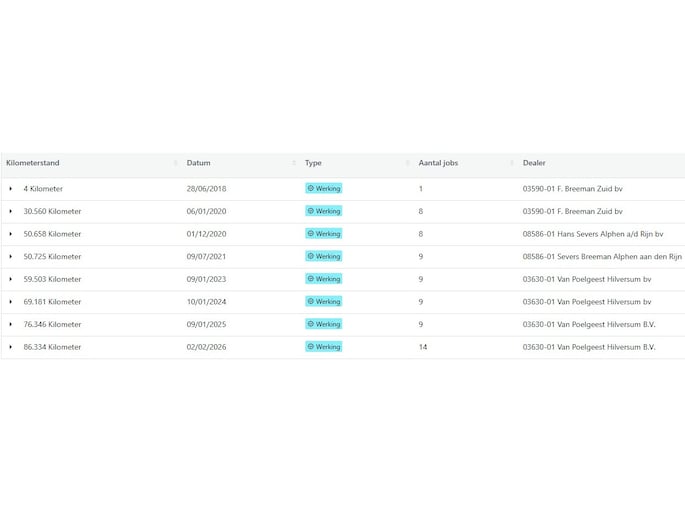Click the sort icon in Type column
Image resolution: width=685 pixels, height=514 pixels.
coord(408,163)
